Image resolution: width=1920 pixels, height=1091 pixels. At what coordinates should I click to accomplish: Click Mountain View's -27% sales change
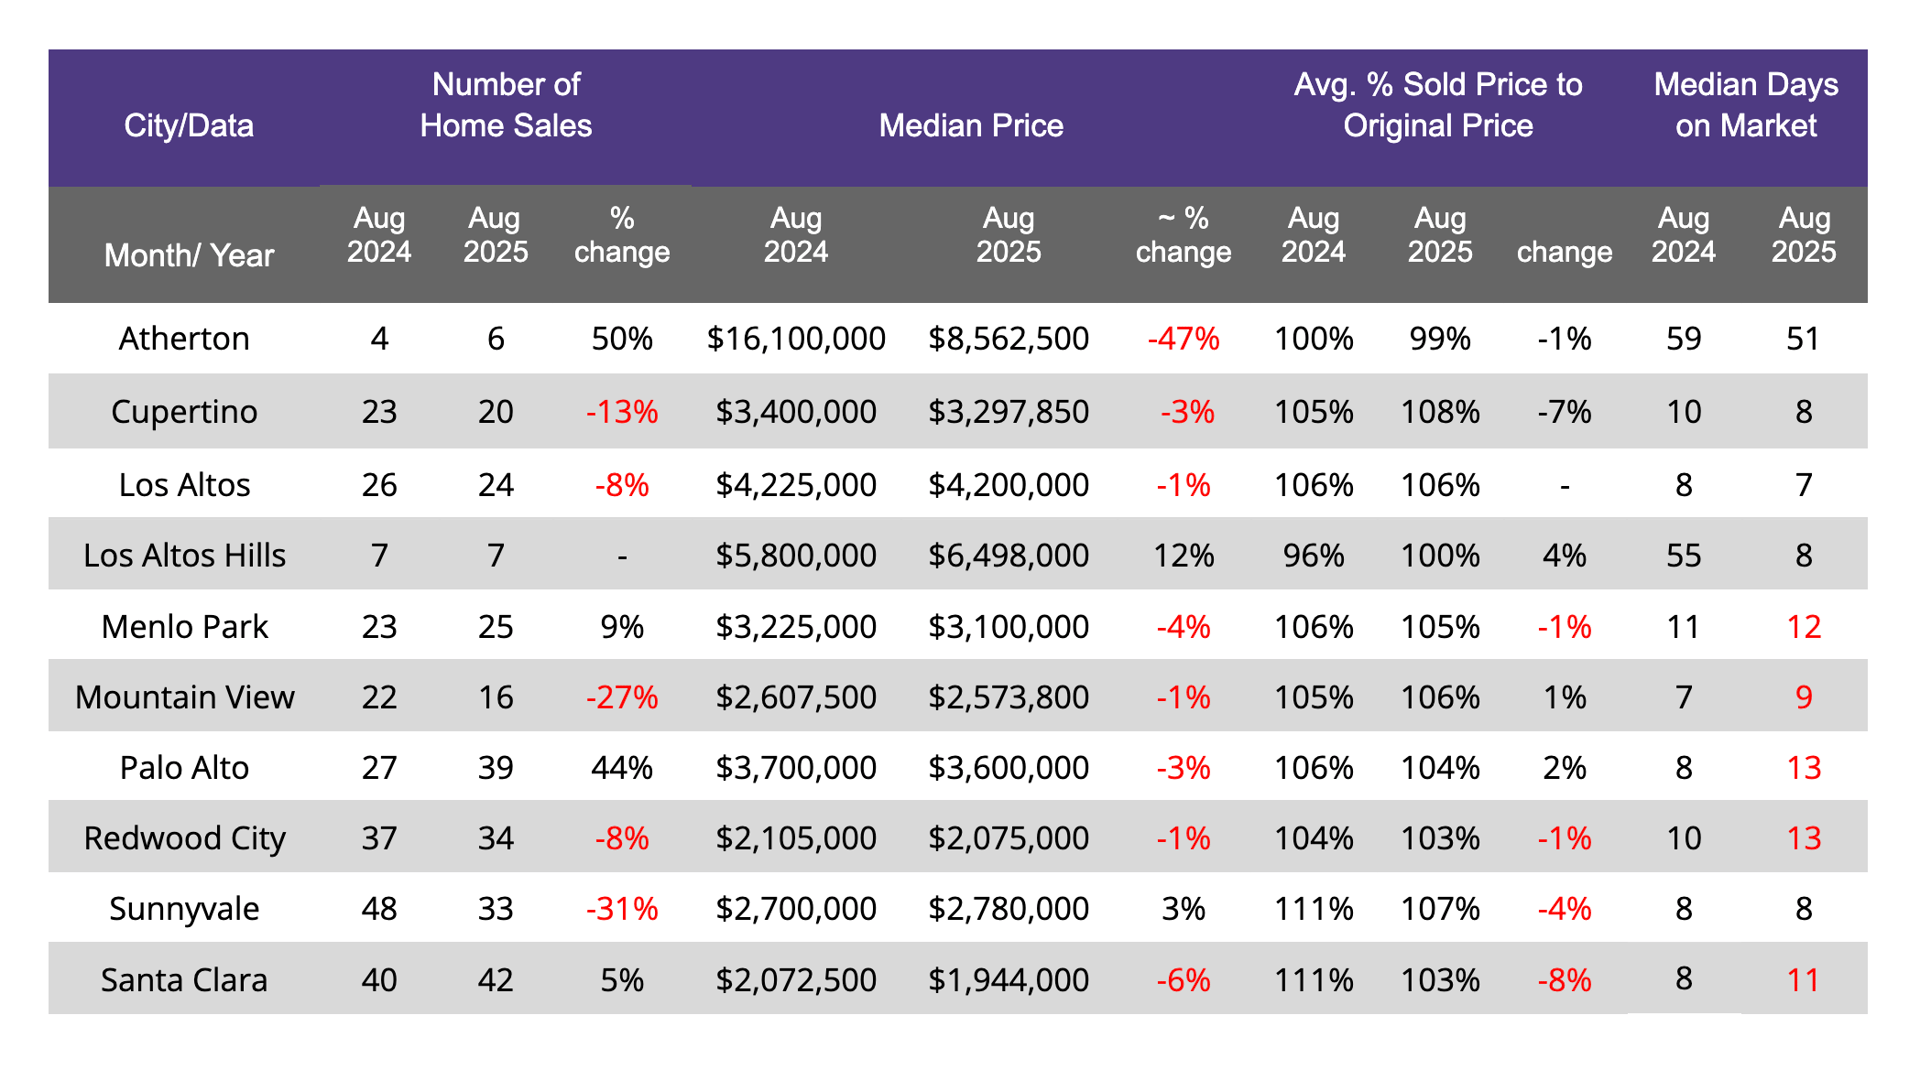click(x=621, y=697)
